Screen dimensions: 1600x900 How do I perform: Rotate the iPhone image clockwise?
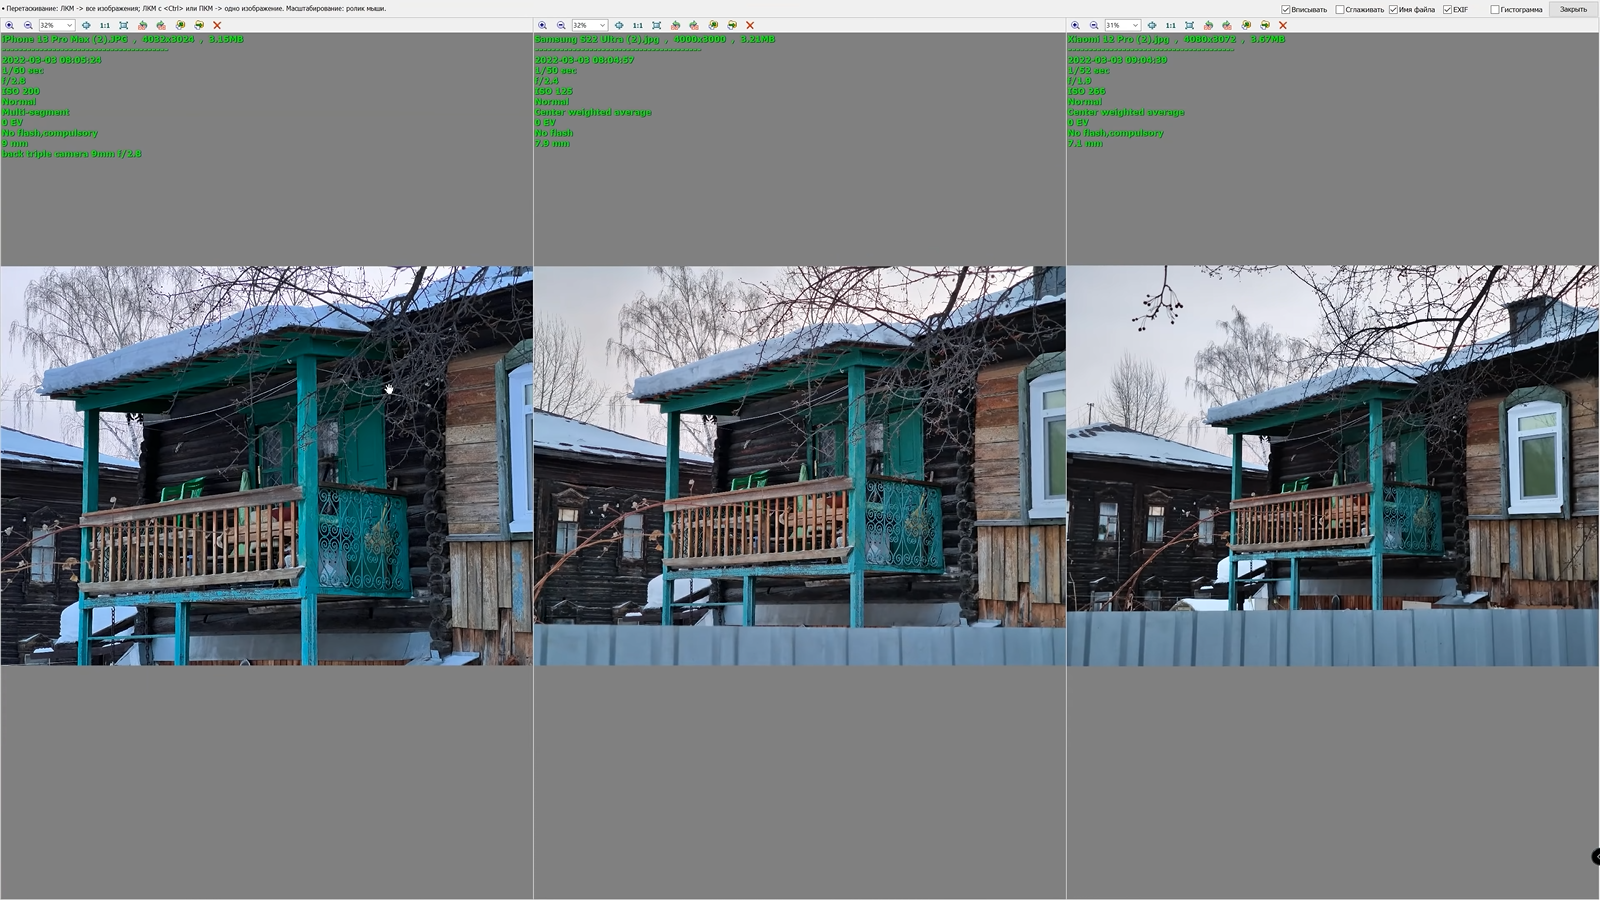pos(161,25)
